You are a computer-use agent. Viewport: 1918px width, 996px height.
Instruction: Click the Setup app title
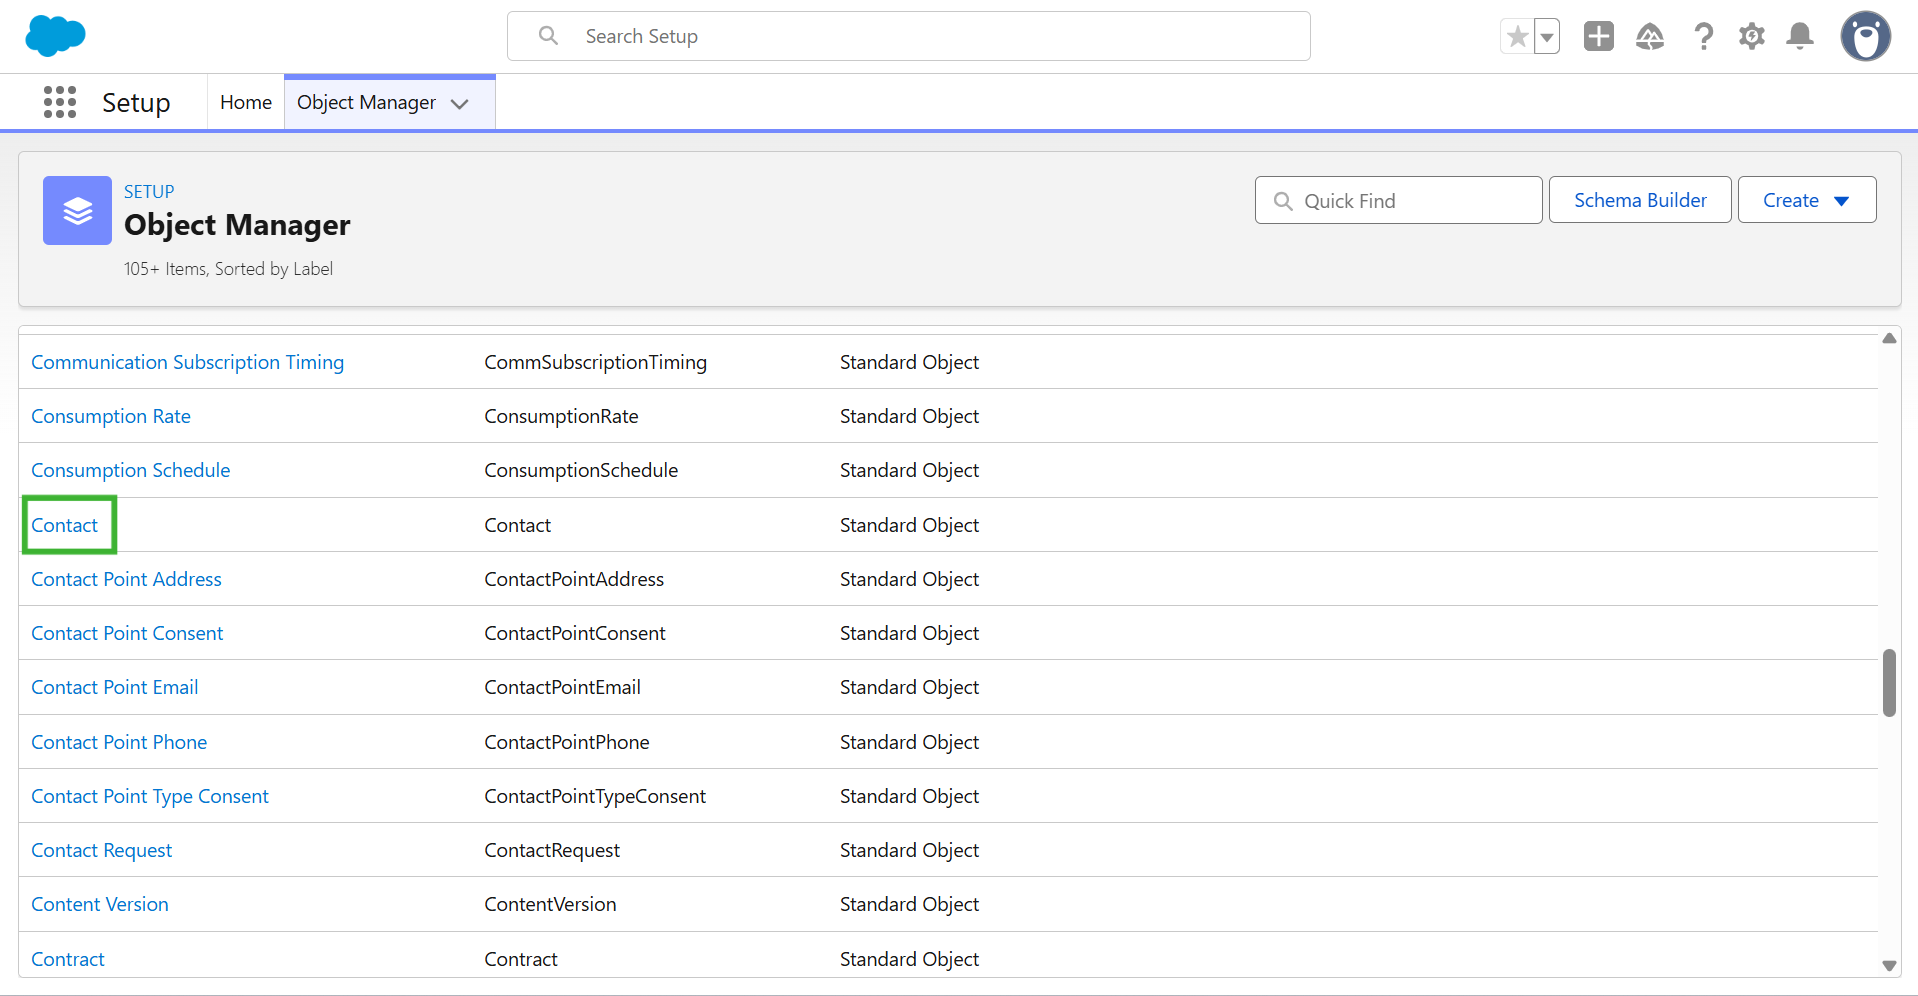pos(136,102)
